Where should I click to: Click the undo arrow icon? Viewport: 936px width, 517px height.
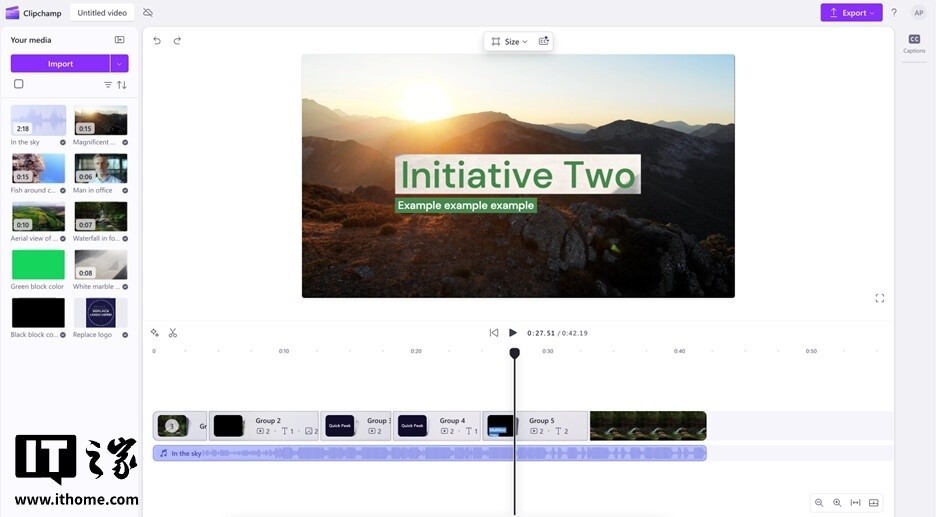(157, 41)
